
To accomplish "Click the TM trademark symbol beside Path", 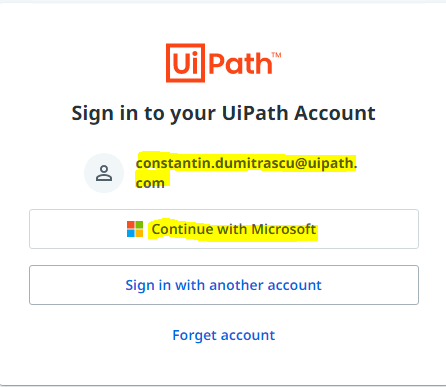I will 277,55.
